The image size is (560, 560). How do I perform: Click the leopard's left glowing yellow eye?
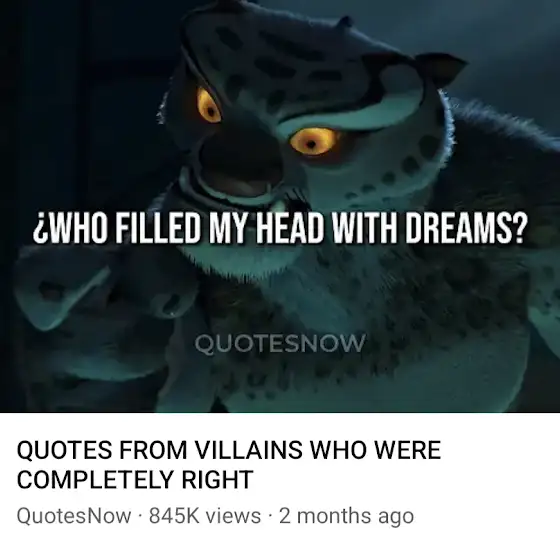[x=209, y=106]
